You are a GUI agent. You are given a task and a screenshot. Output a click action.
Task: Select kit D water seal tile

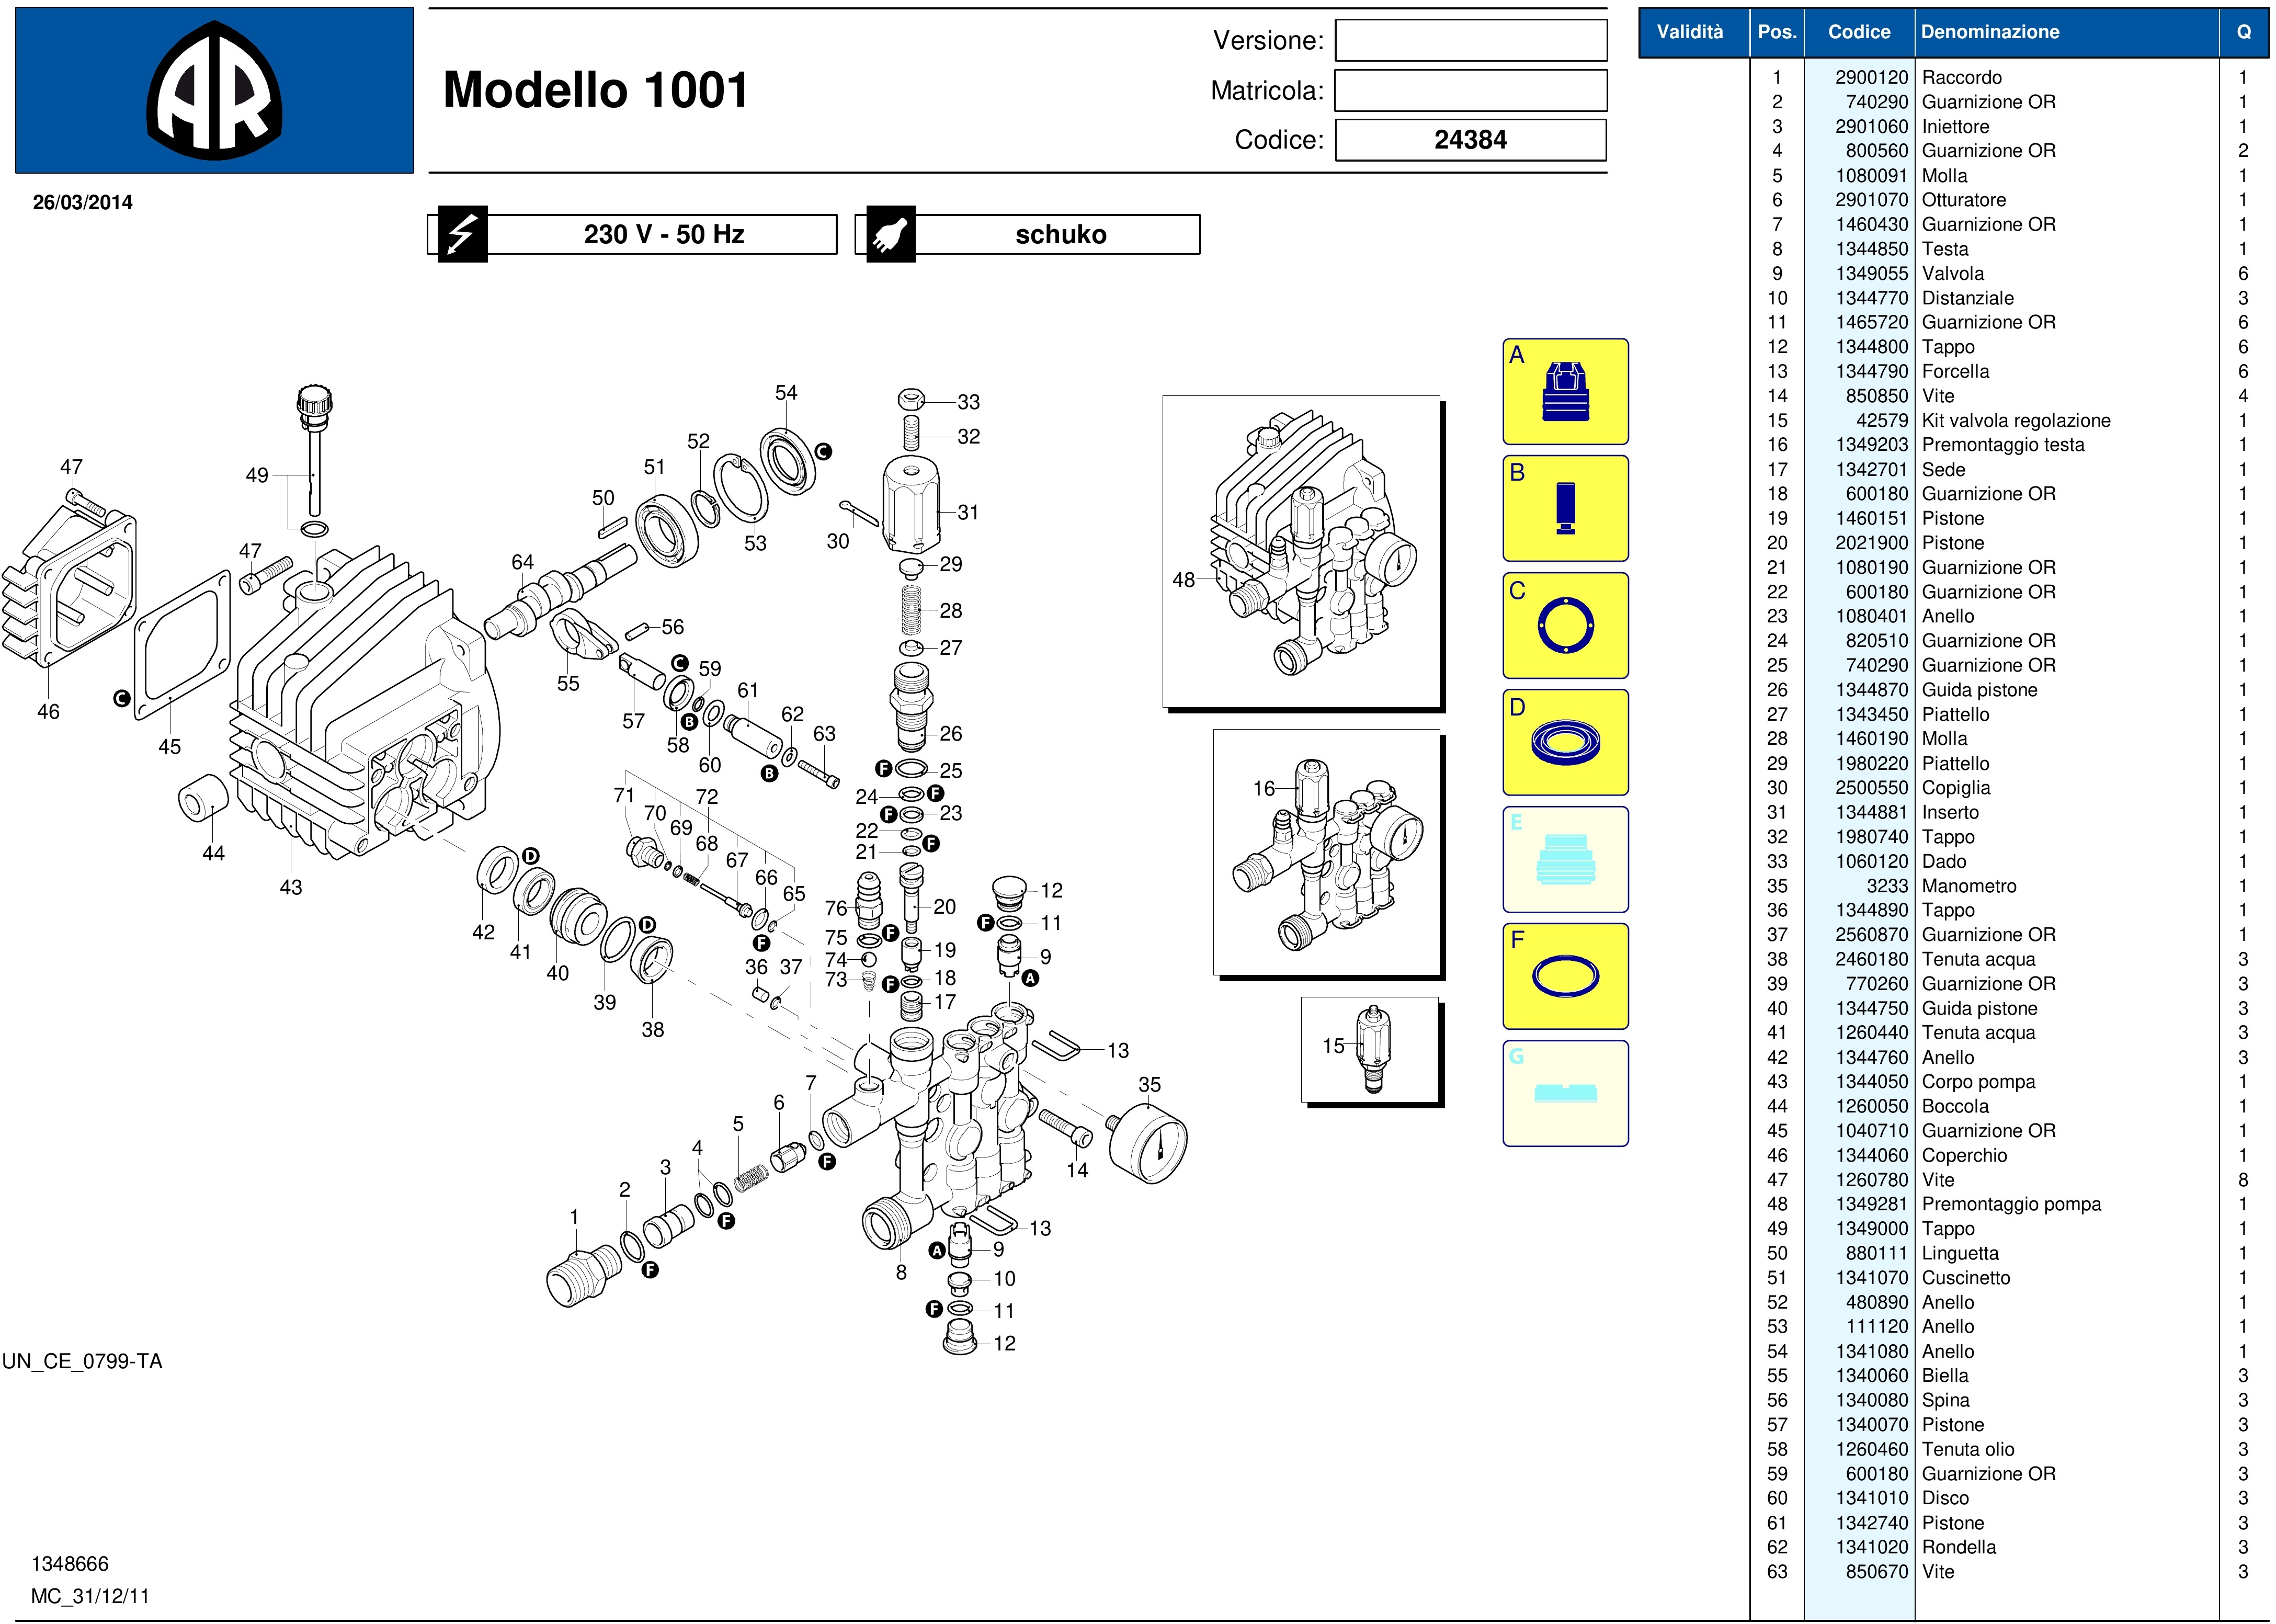coord(1565,742)
